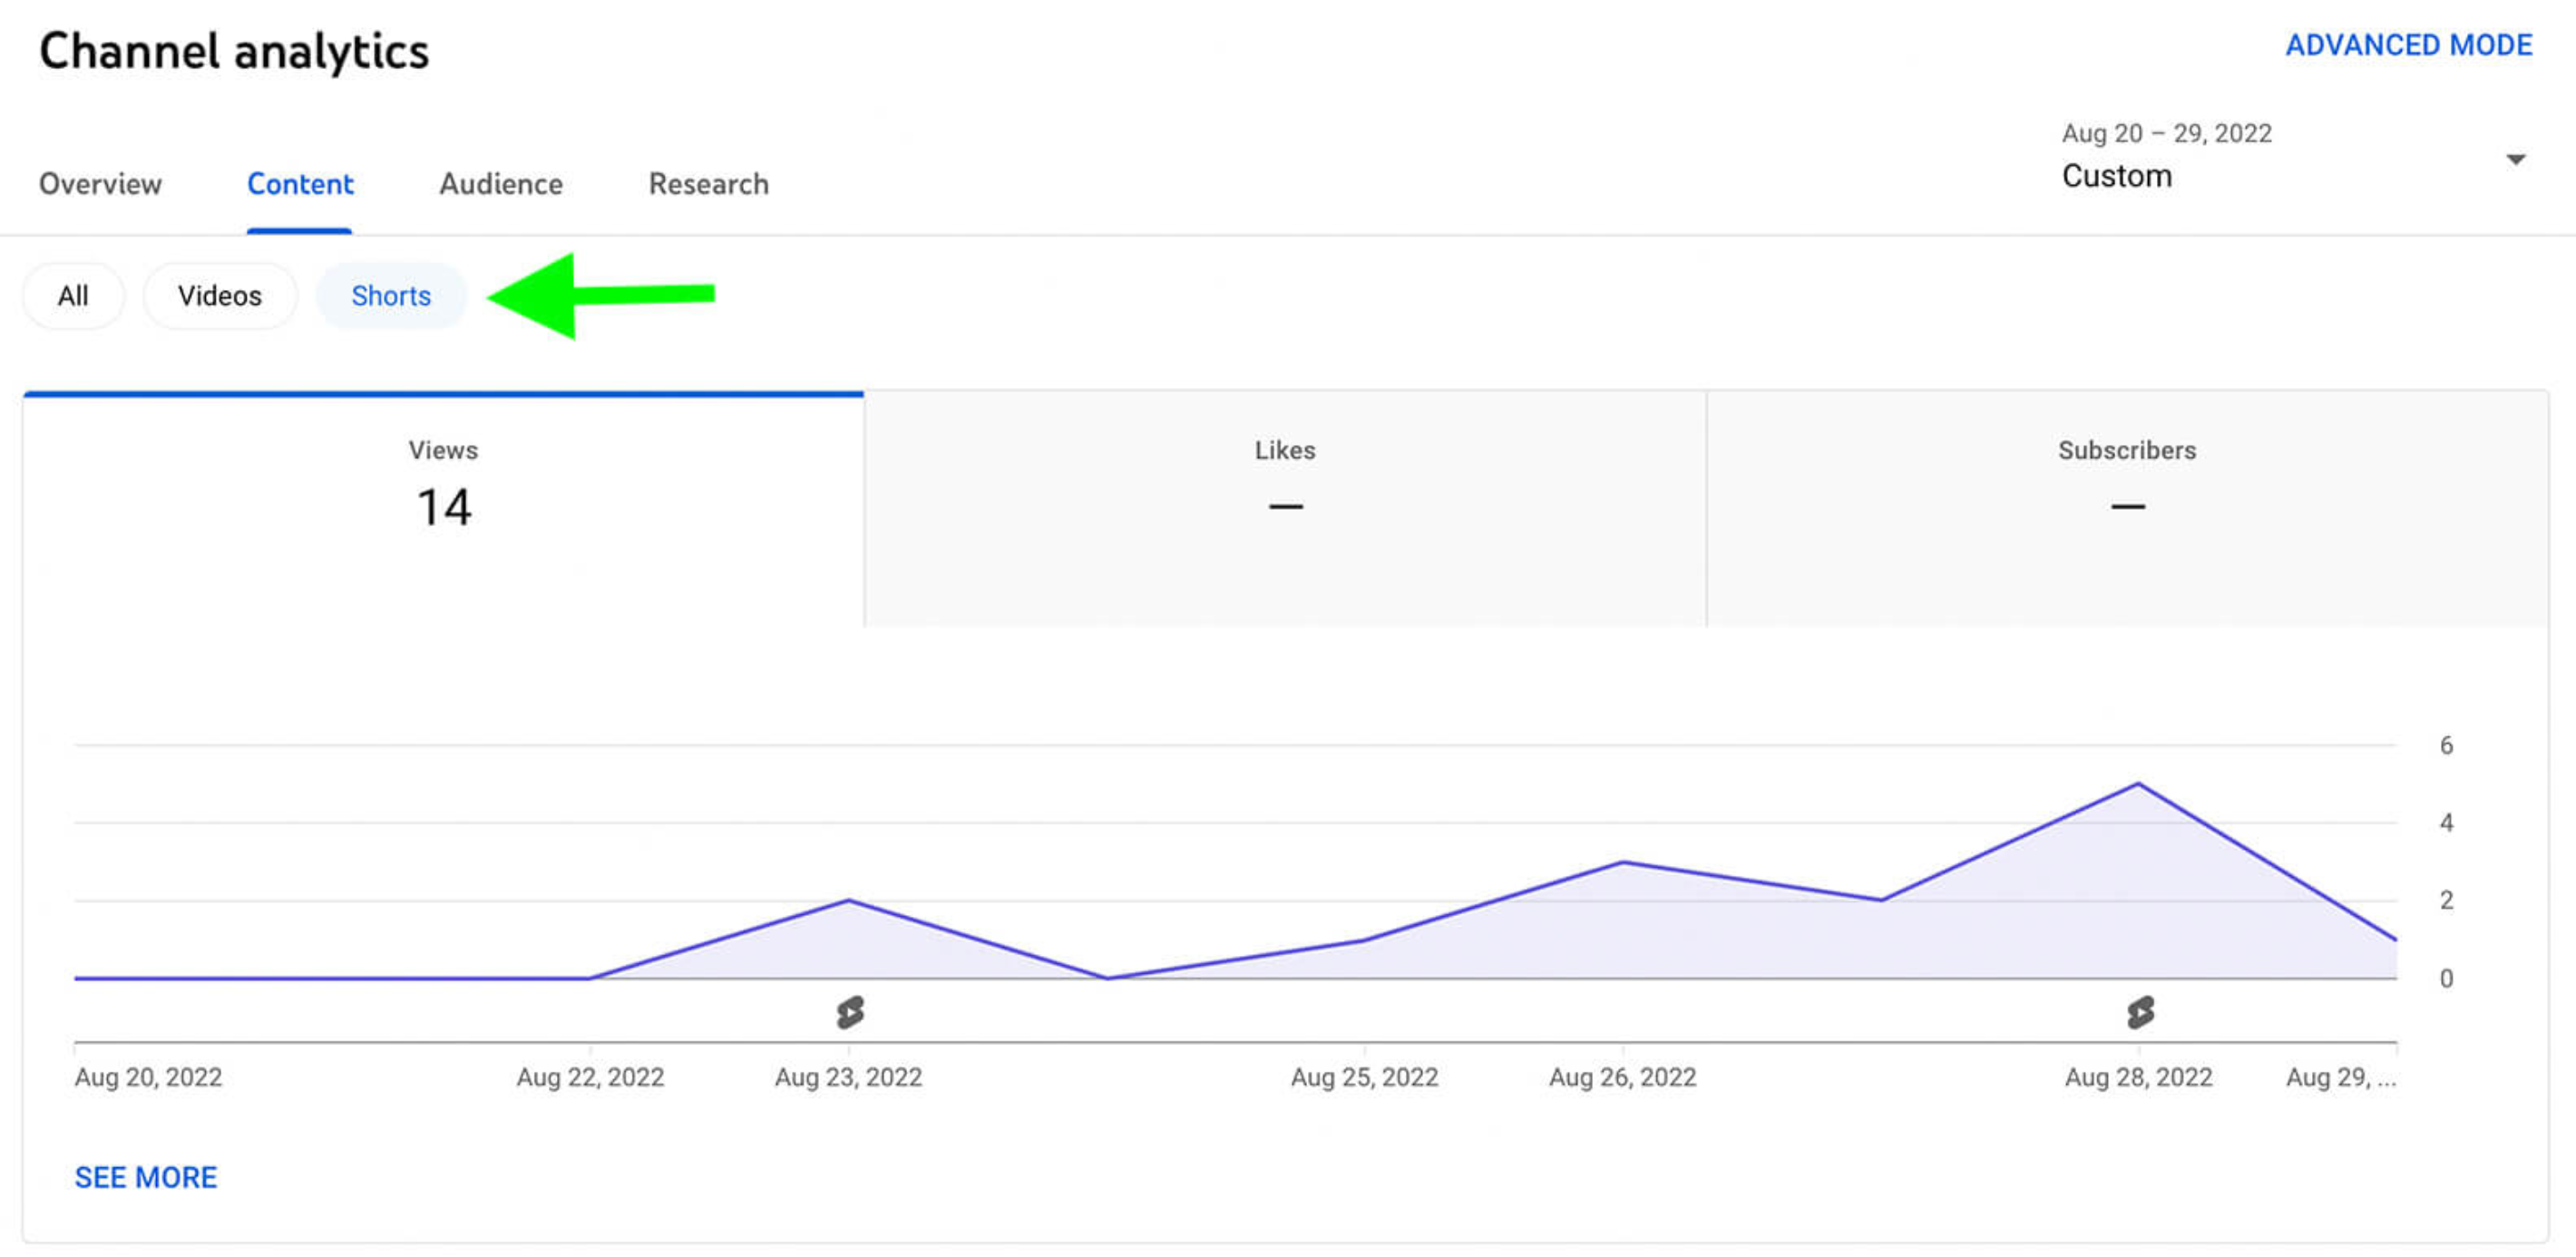Select the Views metric card
The width and height of the screenshot is (2576, 1257).
[x=442, y=490]
